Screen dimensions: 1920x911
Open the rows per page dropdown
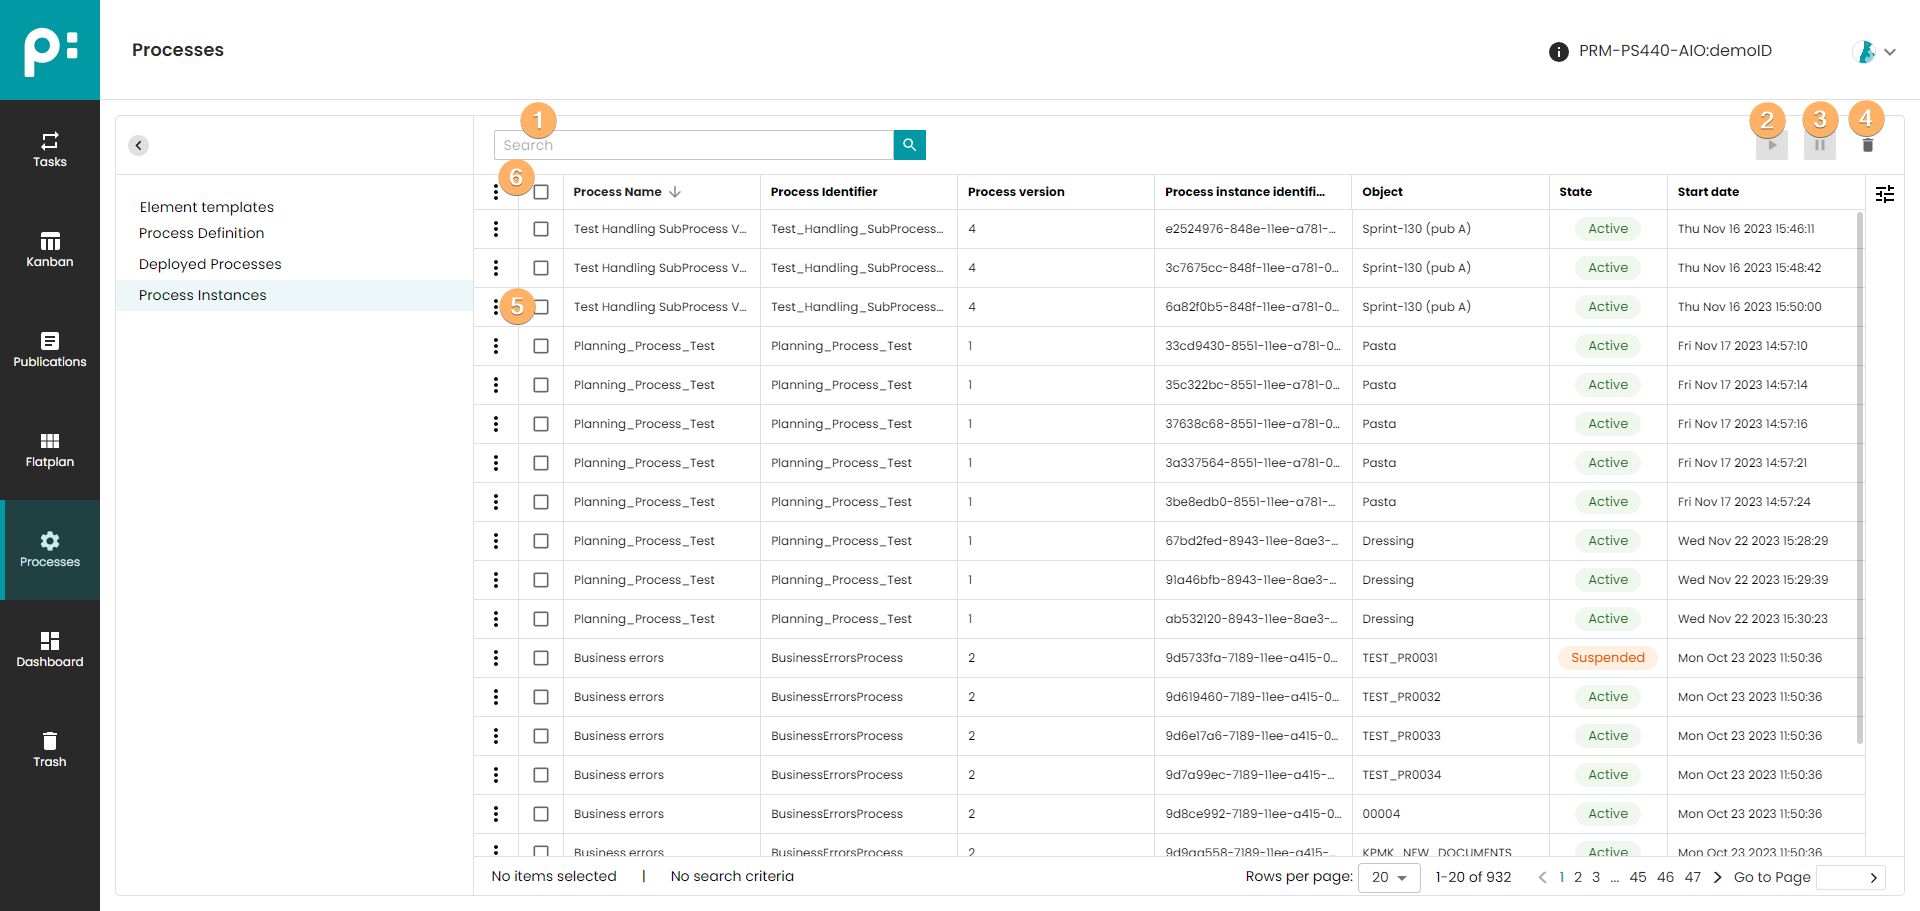click(x=1388, y=877)
